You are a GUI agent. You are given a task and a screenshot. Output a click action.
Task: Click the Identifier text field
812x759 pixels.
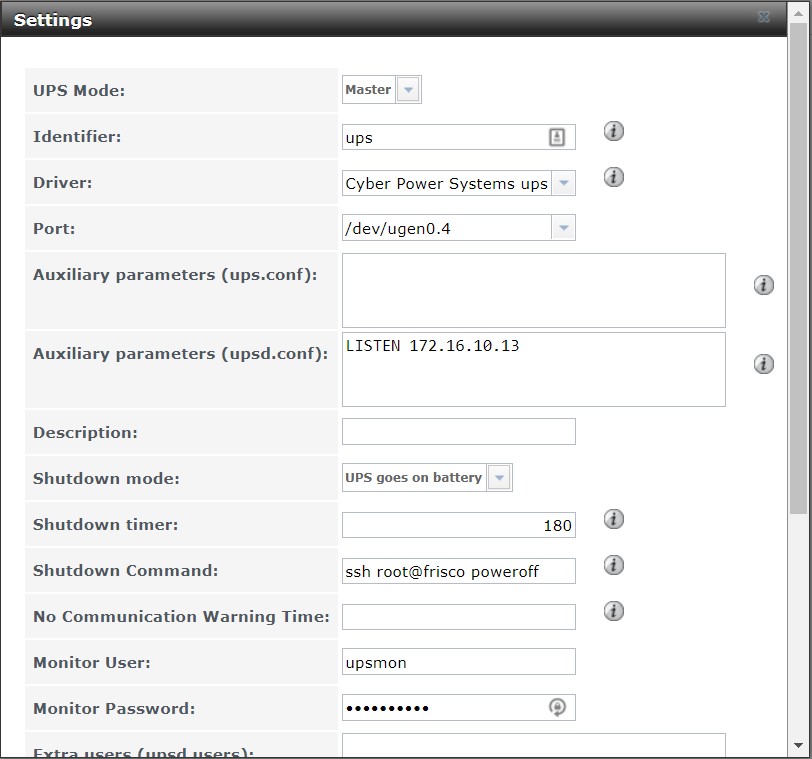coord(459,137)
